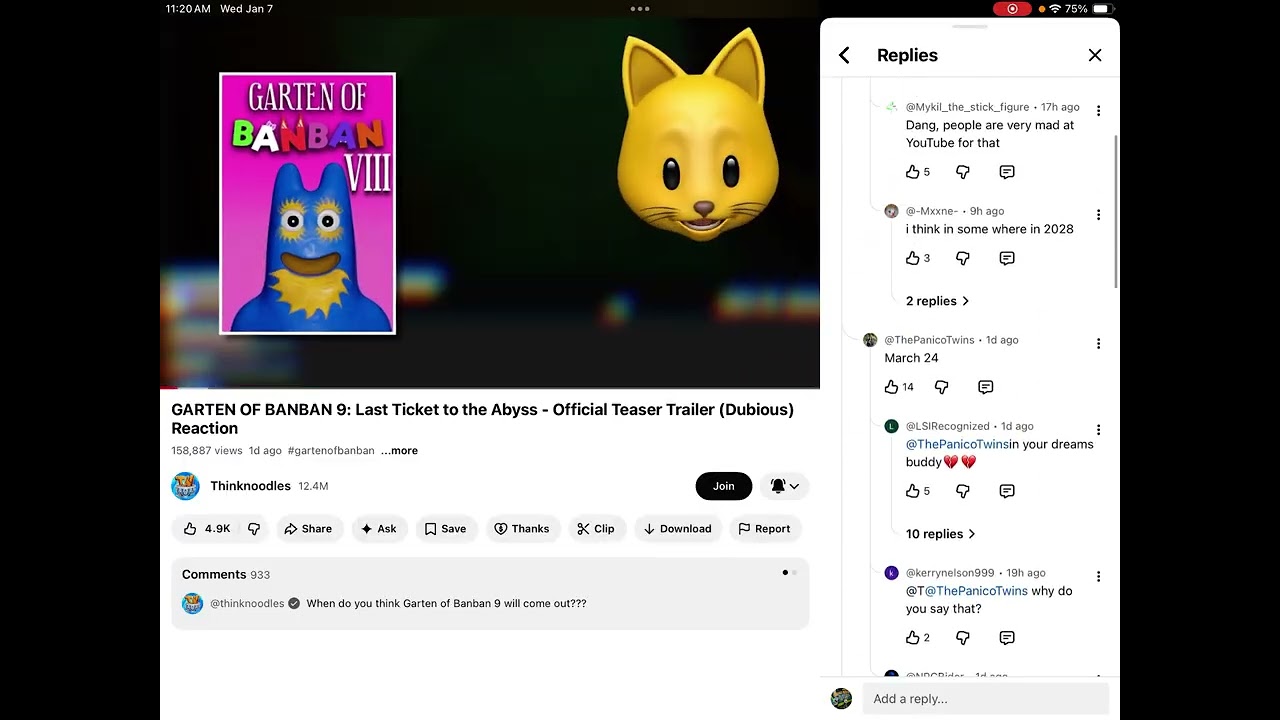This screenshot has width=1280, height=720.
Task: Open -Mxxne- profile avatar
Action: (x=891, y=211)
